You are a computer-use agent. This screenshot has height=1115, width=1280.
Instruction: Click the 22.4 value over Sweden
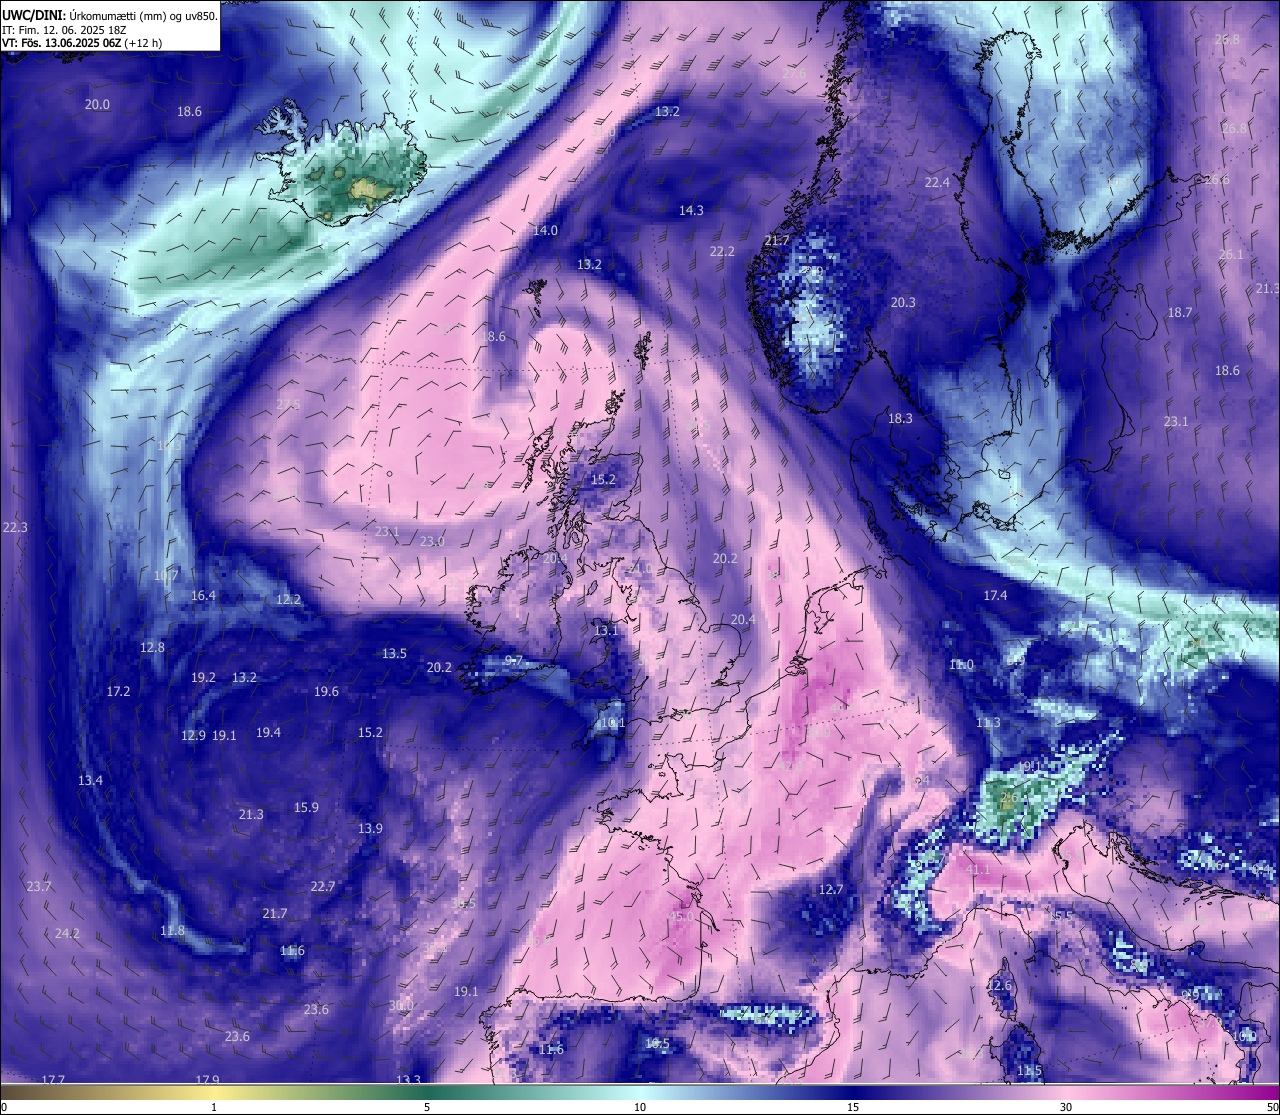pyautogui.click(x=937, y=183)
